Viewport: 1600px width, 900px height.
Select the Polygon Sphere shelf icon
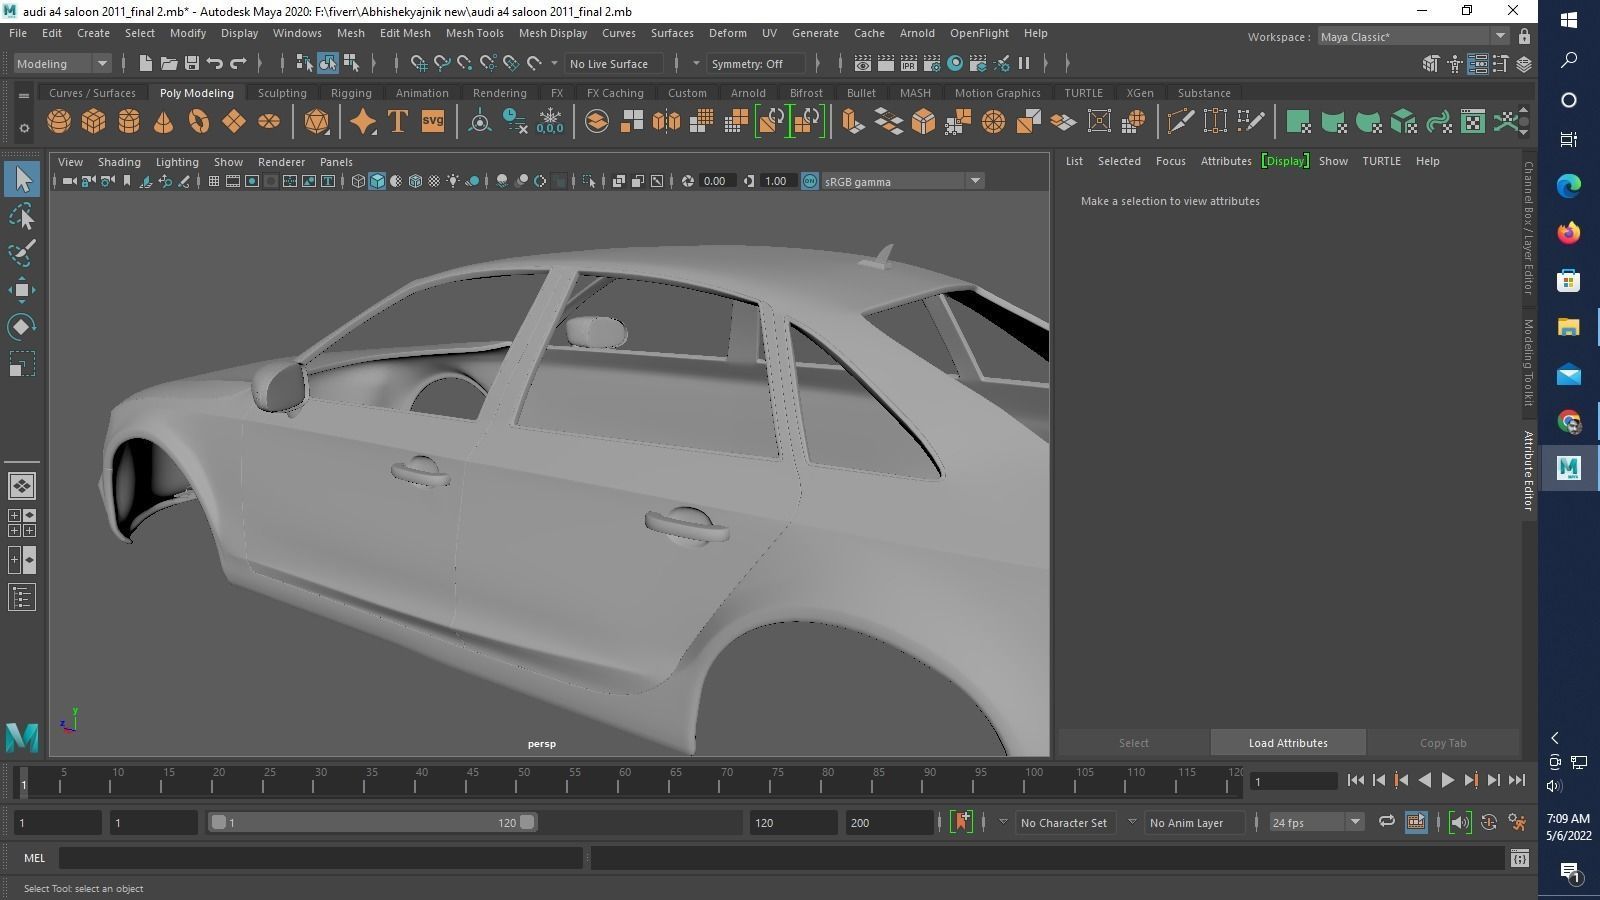(59, 122)
